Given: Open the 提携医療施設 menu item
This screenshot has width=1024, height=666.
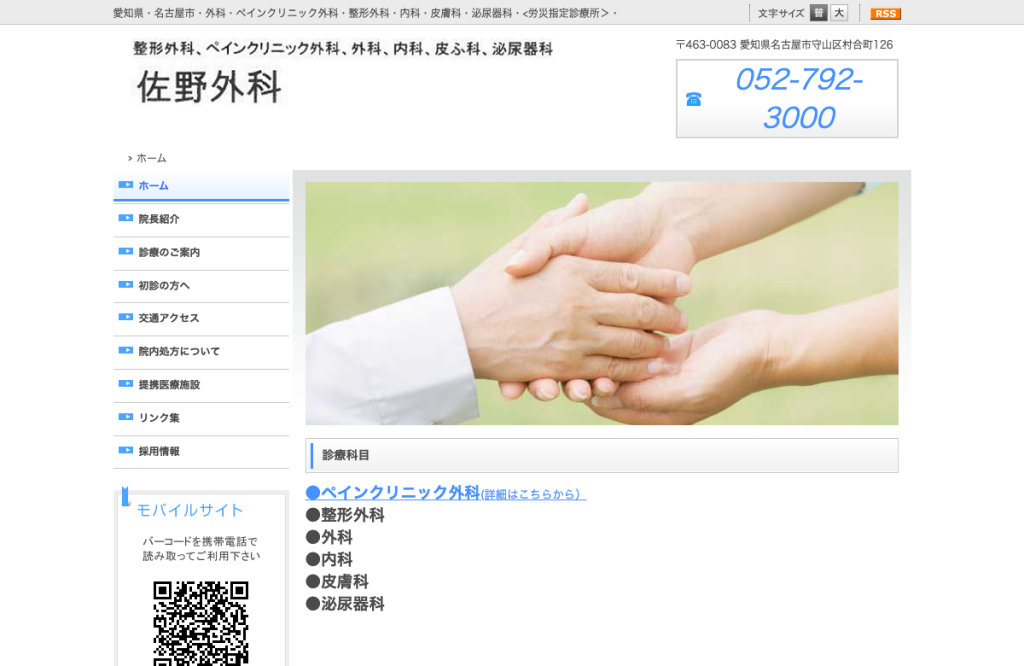Looking at the screenshot, I should [201, 385].
